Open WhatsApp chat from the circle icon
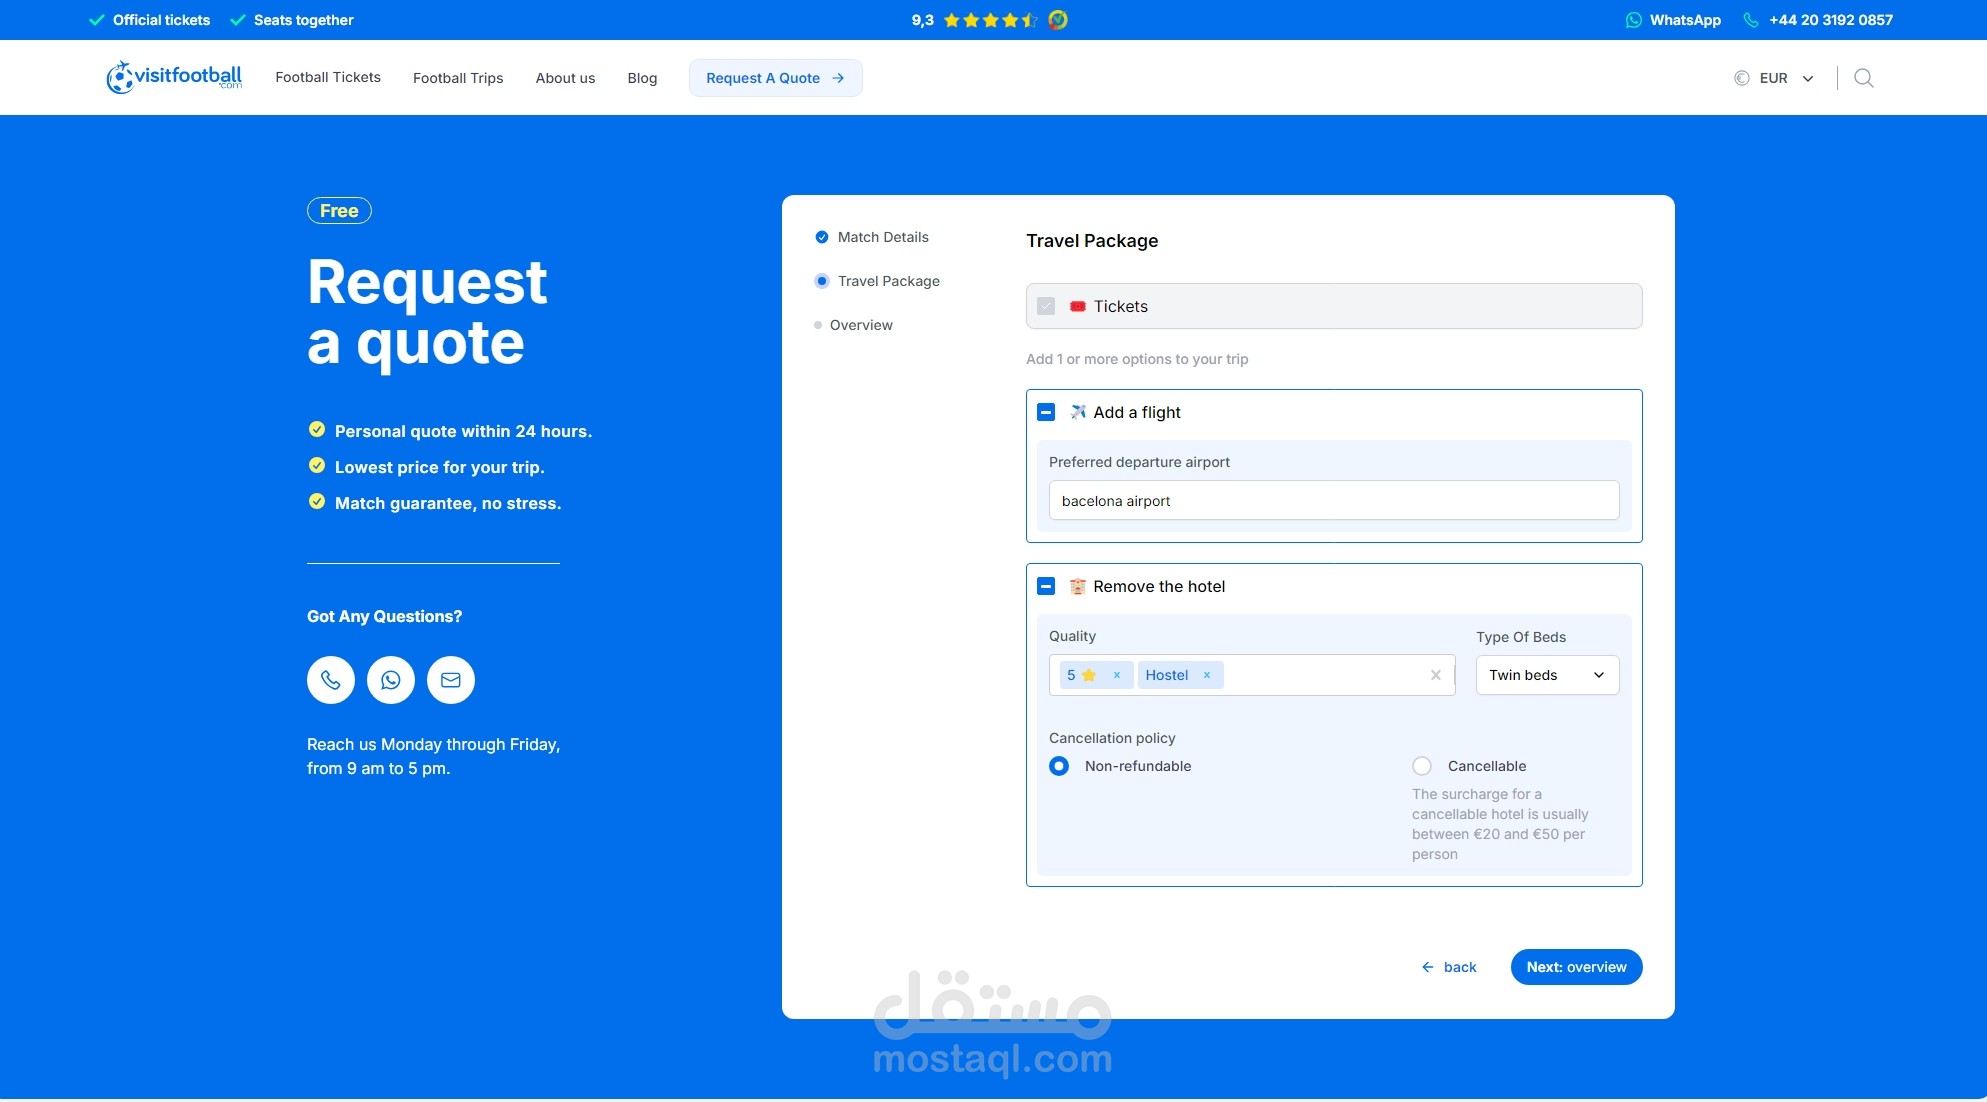This screenshot has width=1987, height=1102. point(391,680)
